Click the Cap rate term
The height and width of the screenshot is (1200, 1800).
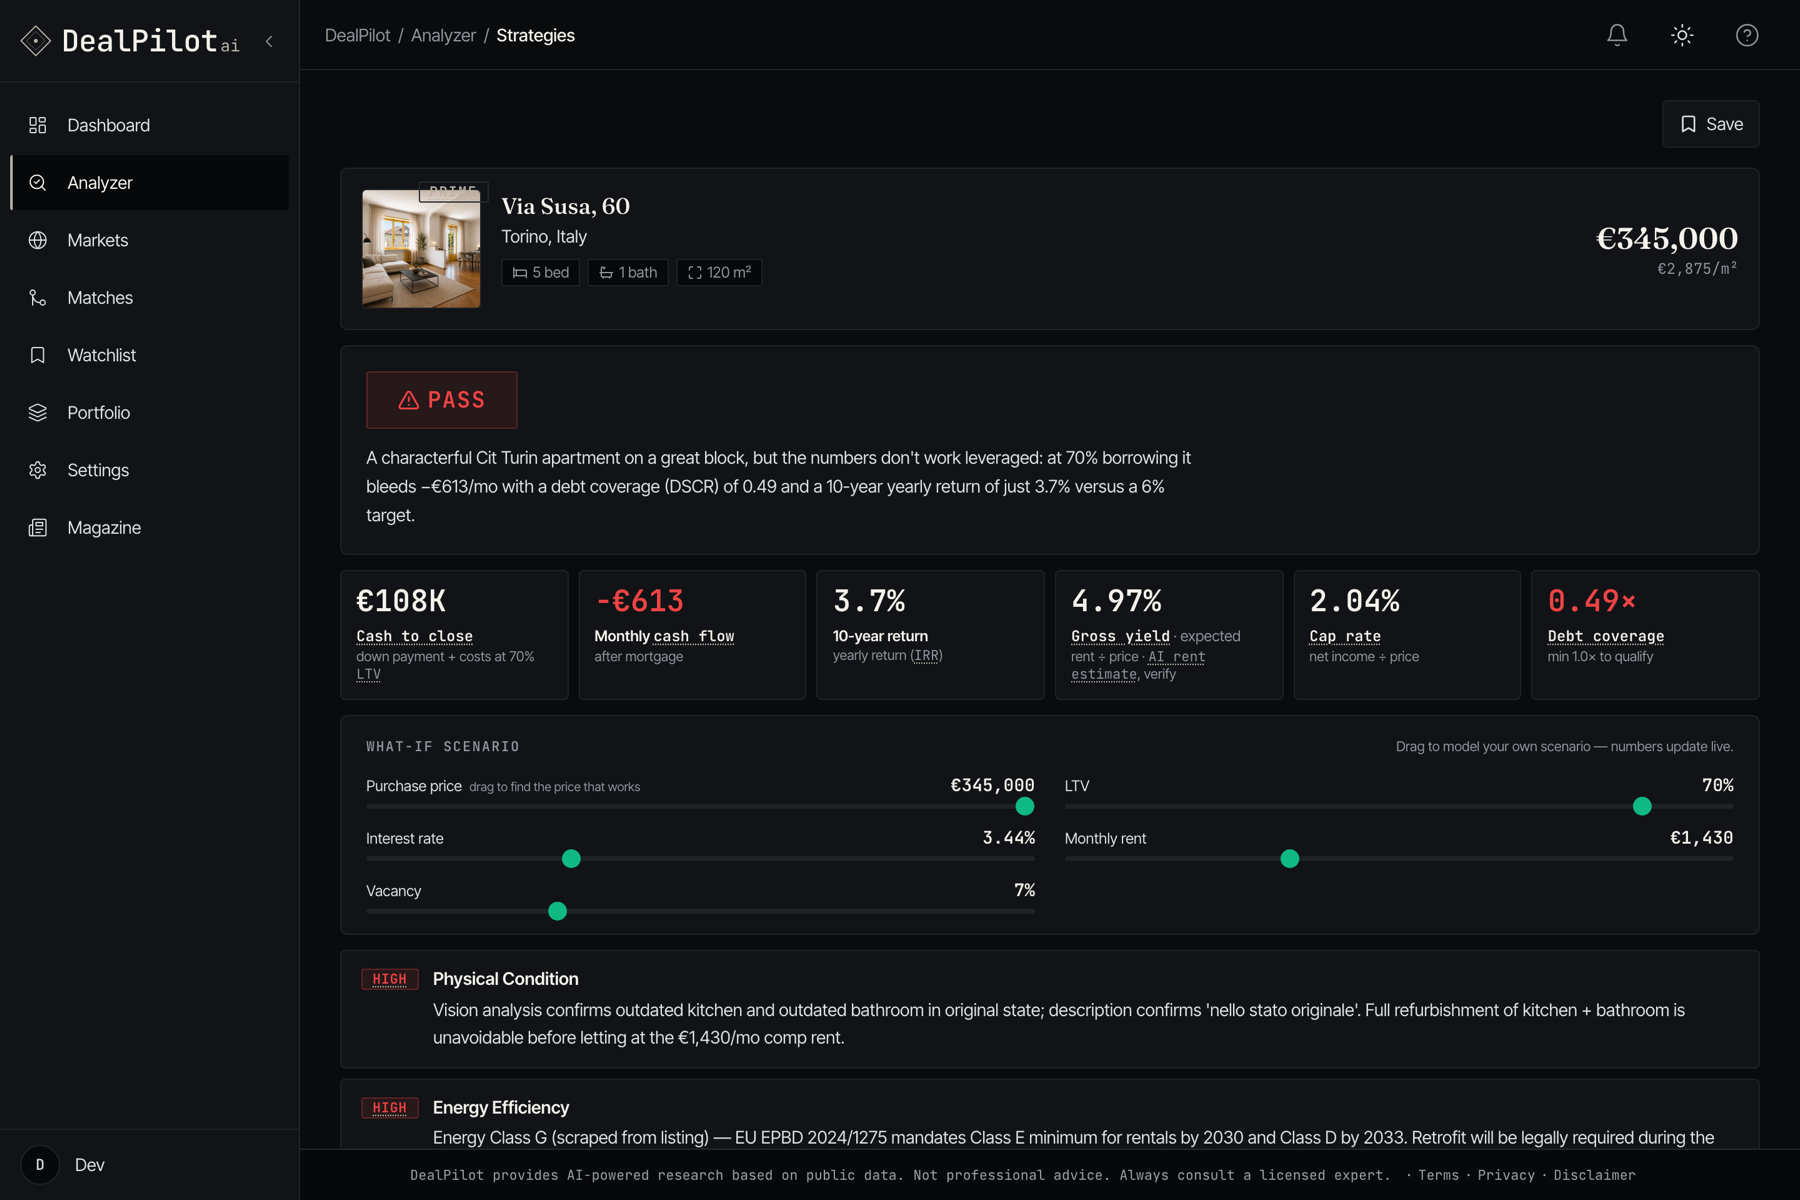pos(1345,636)
